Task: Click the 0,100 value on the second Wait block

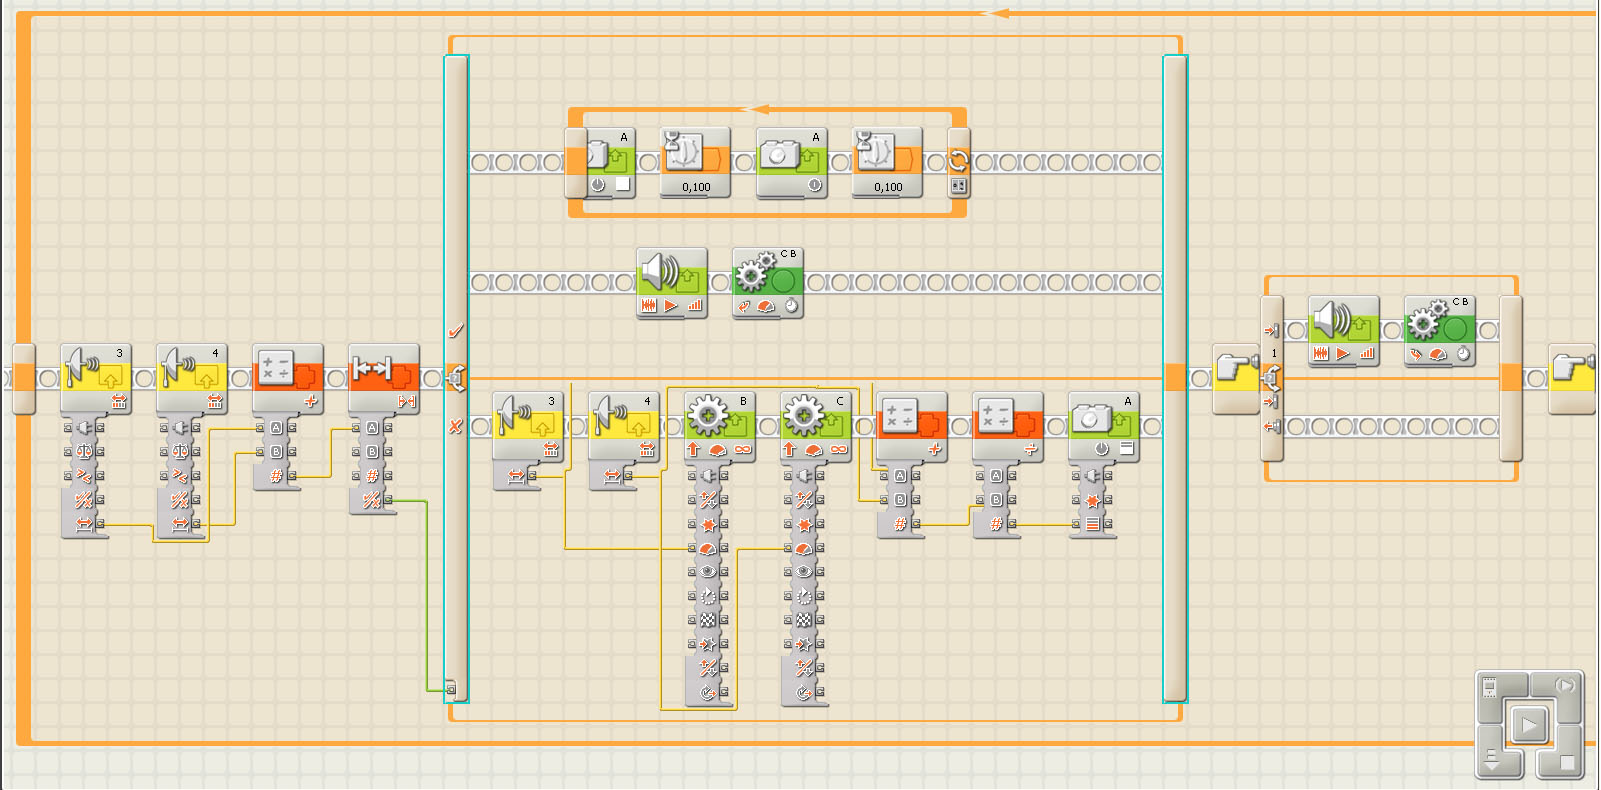Action: point(888,187)
